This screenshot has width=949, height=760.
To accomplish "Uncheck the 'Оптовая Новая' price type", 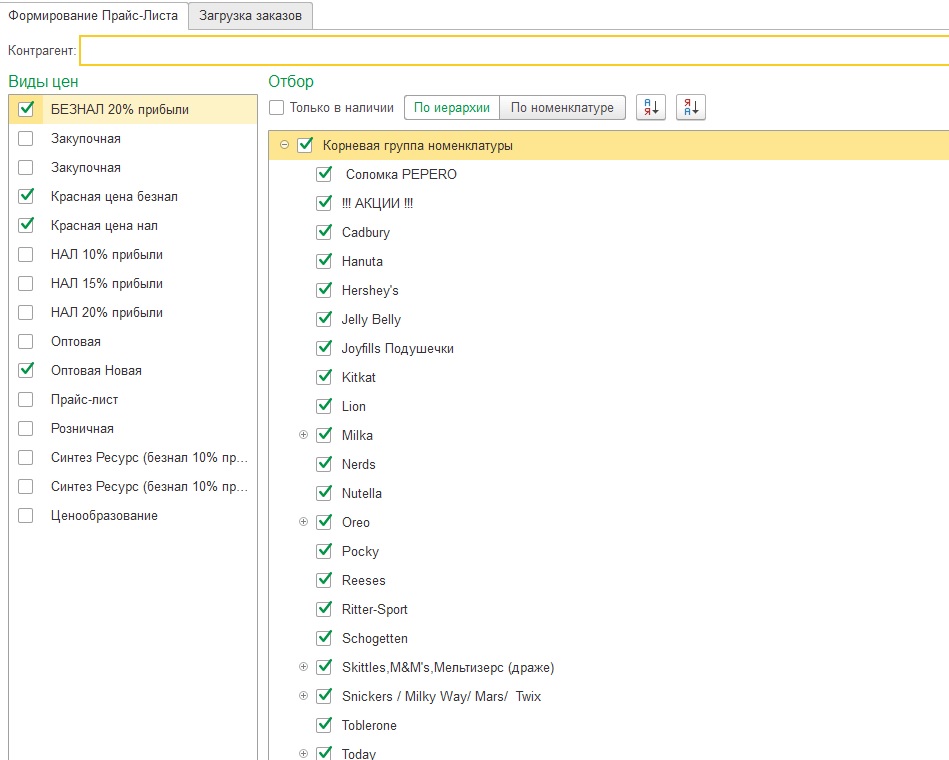I will (26, 370).
